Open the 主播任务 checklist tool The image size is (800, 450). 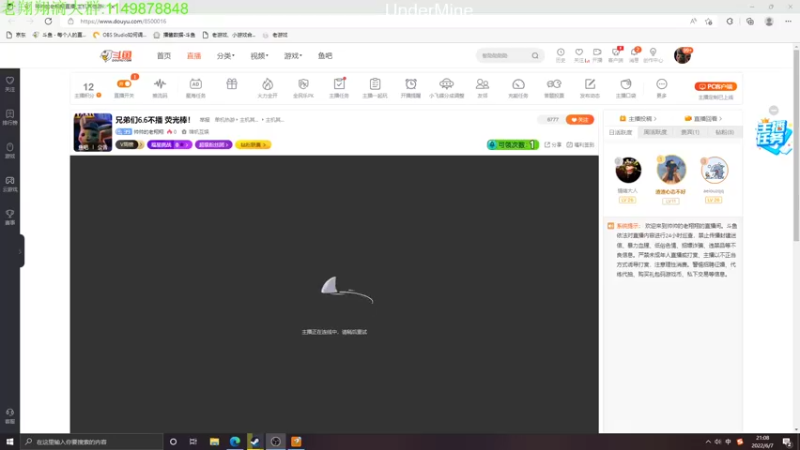click(339, 87)
